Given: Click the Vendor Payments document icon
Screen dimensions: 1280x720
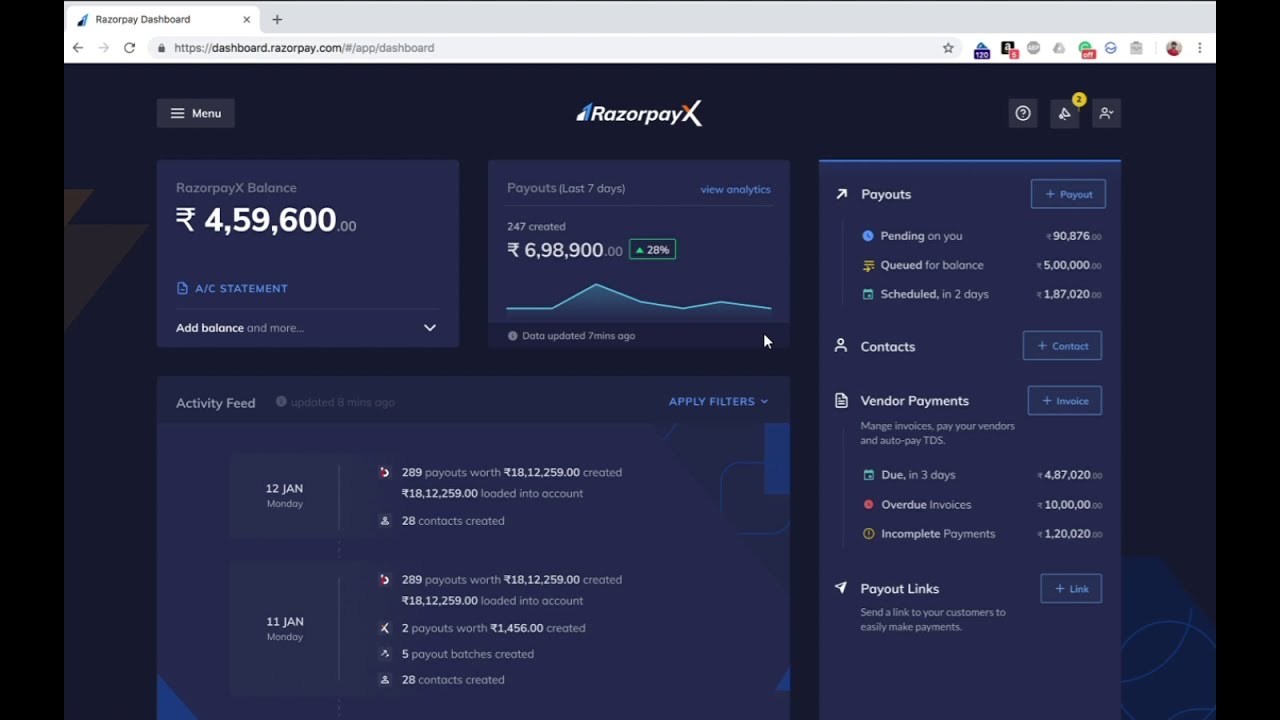Looking at the screenshot, I should (x=841, y=400).
